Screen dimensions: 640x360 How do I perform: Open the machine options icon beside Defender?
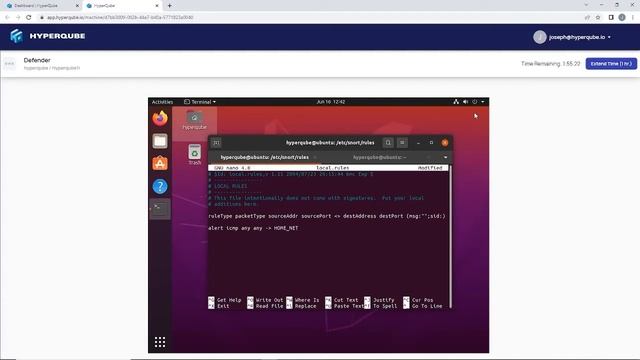(9, 64)
